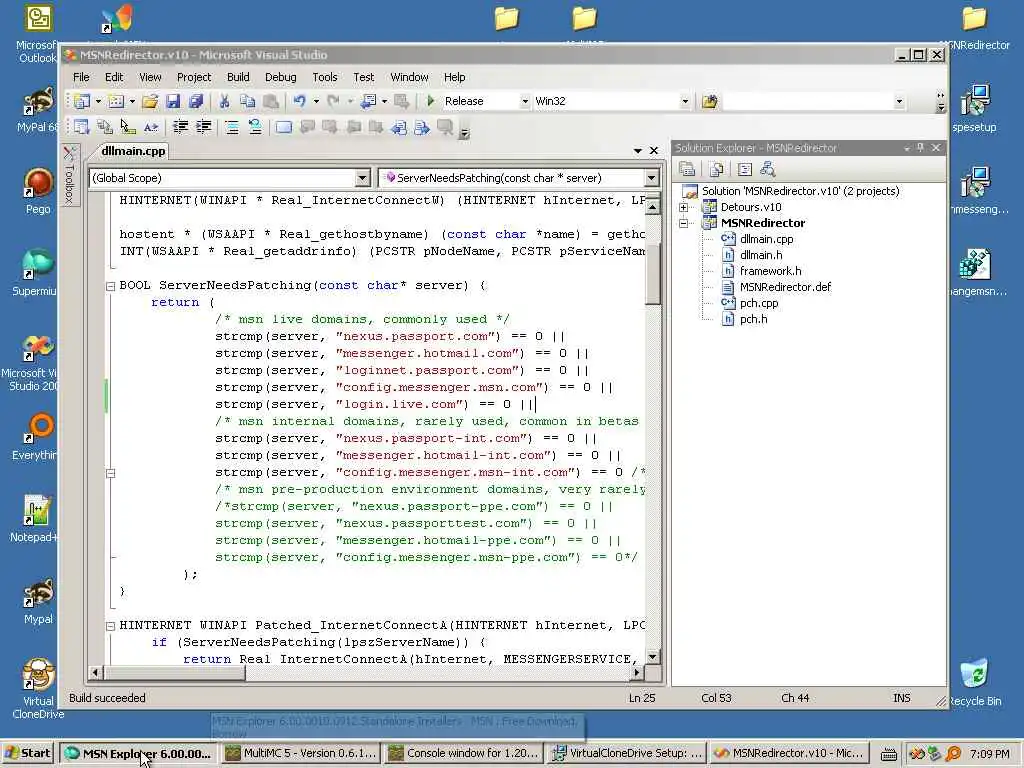1024x768 pixels.
Task: Open the Find combo box dropdown arrow
Action: (899, 101)
